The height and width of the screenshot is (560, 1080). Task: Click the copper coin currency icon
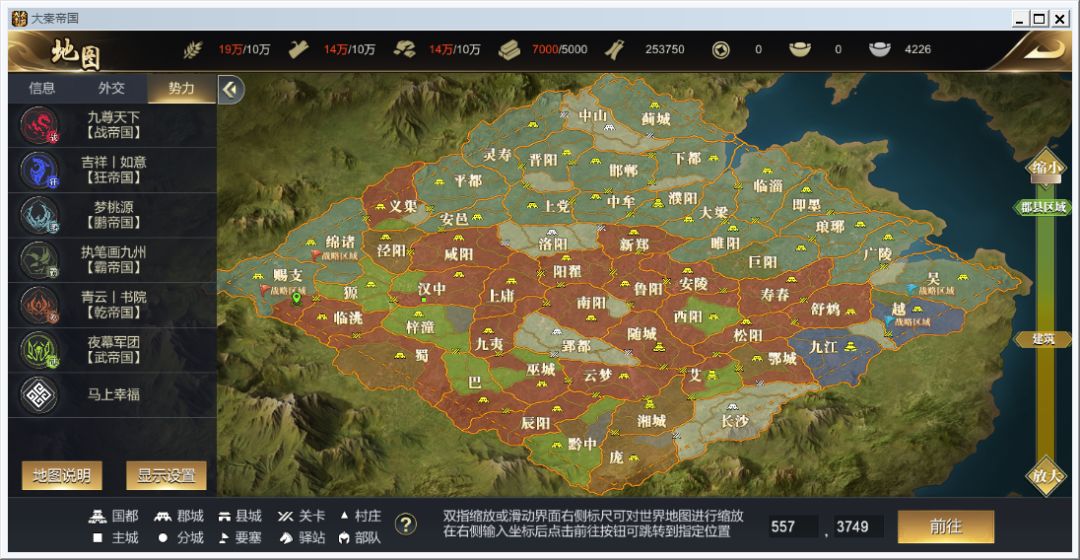(720, 49)
